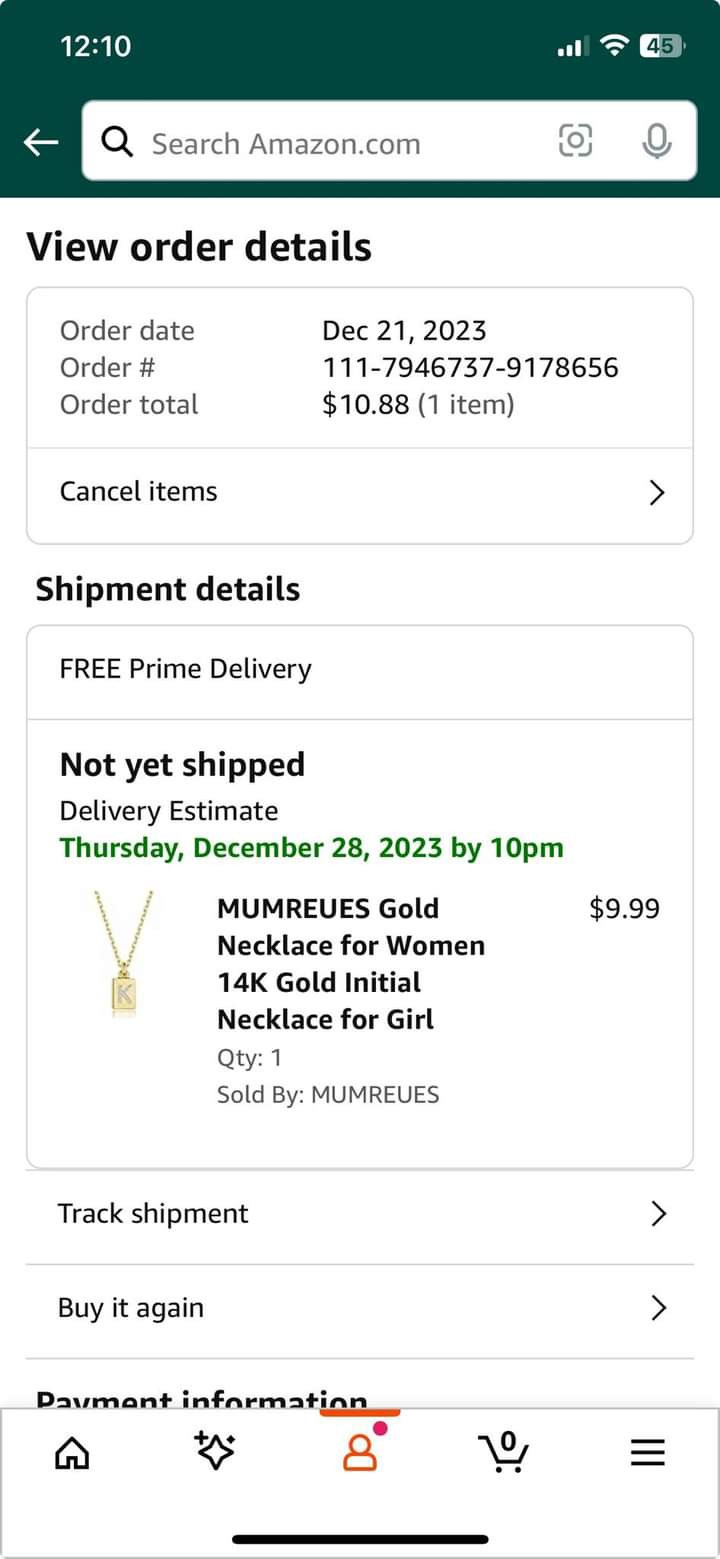Tap the microphone voice search icon
720x1559 pixels.
(656, 141)
